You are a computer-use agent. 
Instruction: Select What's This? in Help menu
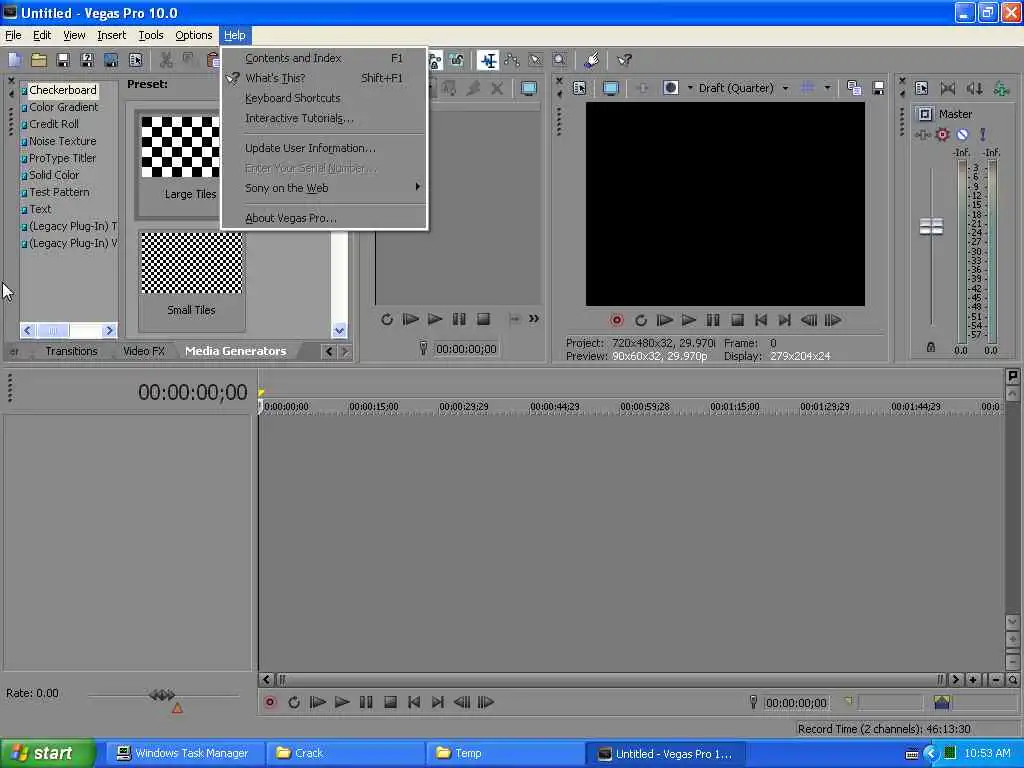point(324,78)
